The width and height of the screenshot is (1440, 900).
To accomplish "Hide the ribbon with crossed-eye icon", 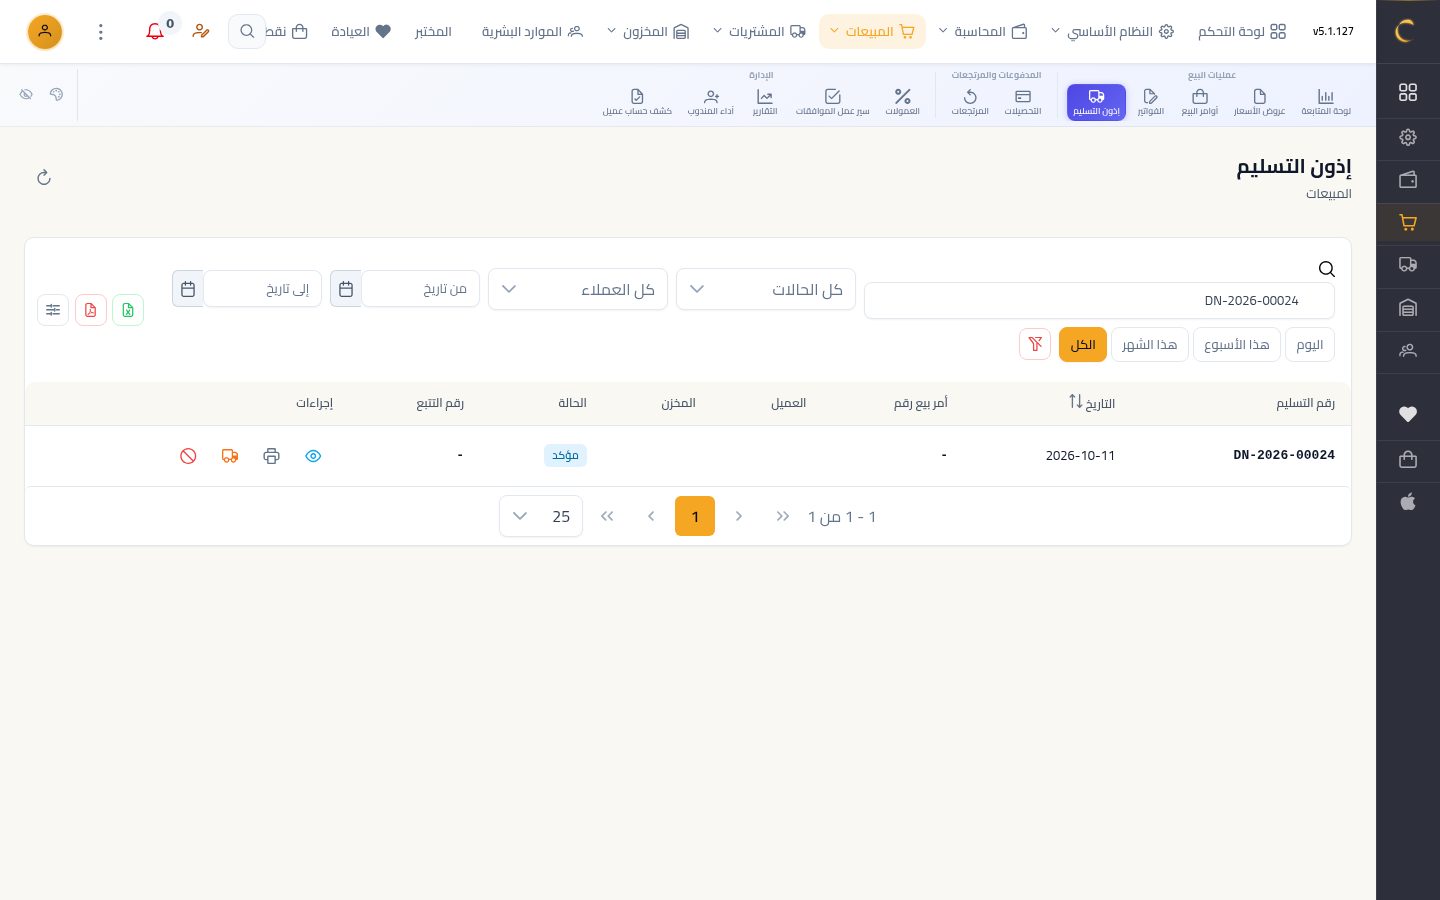I will [x=26, y=94].
